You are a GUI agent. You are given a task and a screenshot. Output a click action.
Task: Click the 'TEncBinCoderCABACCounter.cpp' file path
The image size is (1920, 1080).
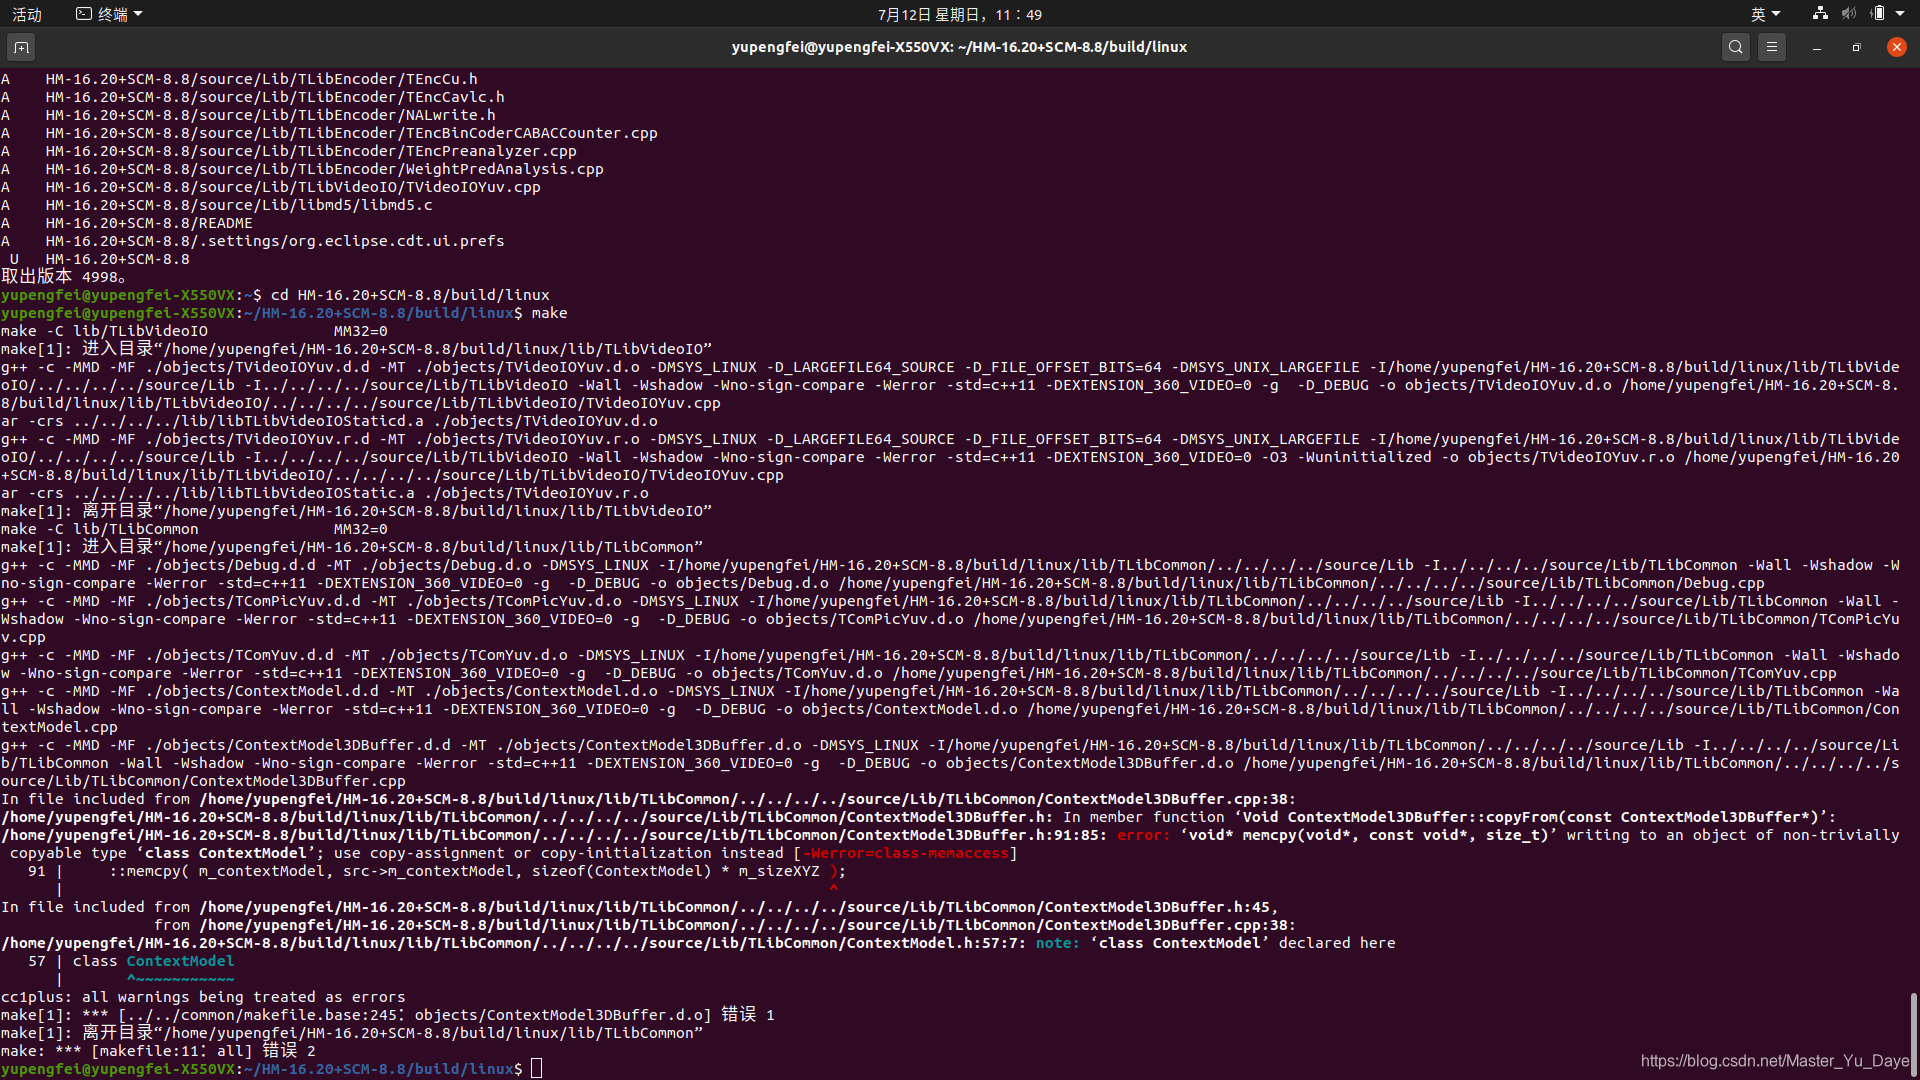coord(351,133)
